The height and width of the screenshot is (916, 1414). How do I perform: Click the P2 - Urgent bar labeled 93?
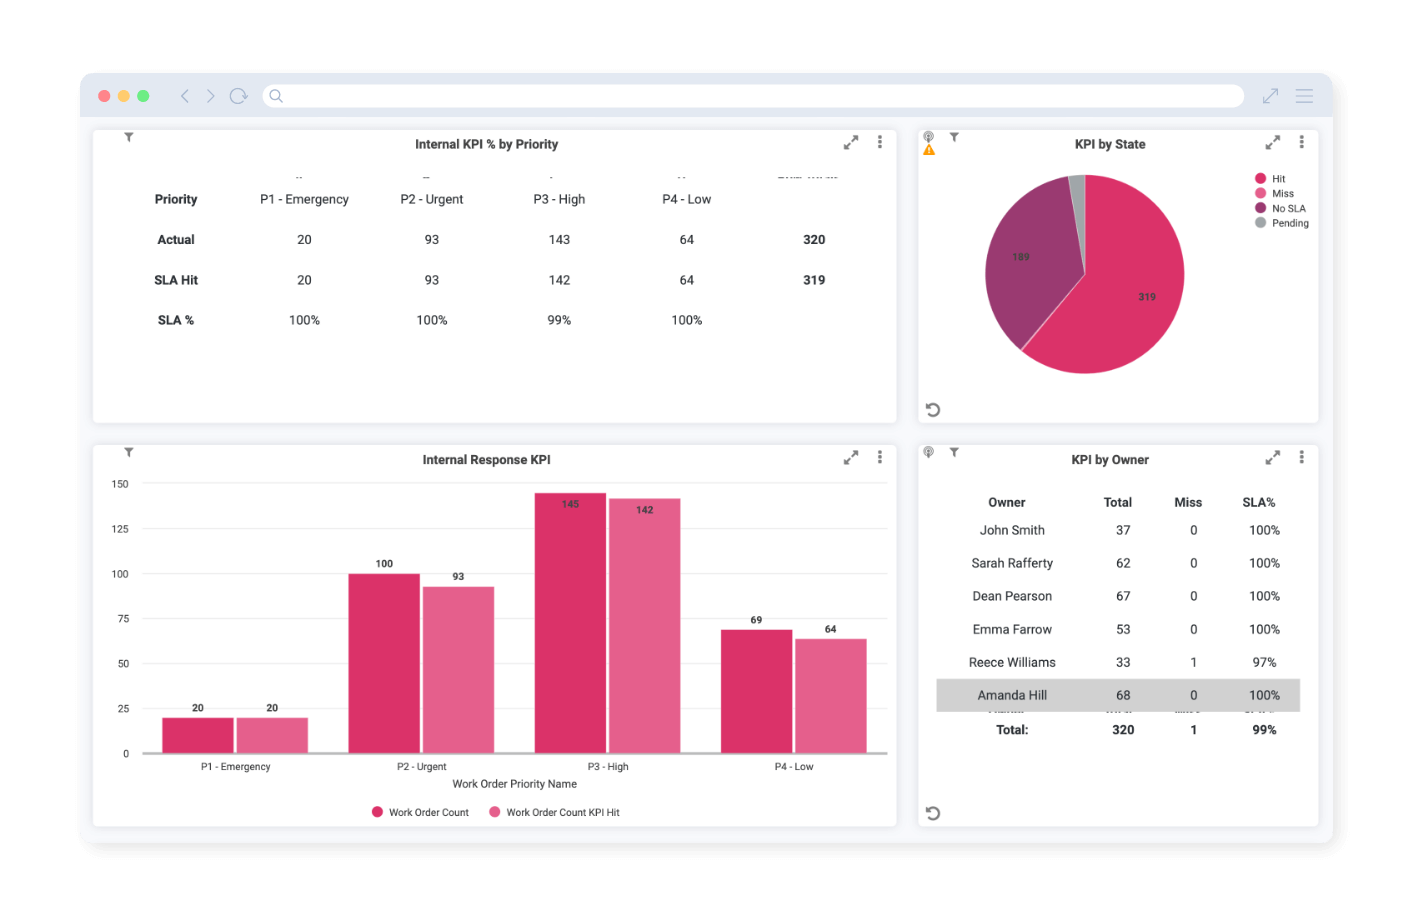click(x=458, y=670)
